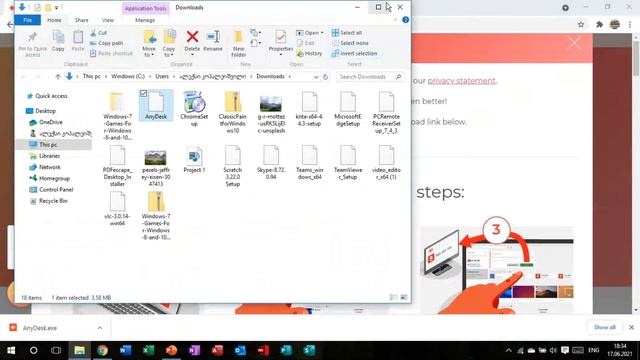640x360 pixels.
Task: Refresh the Downloads folder view
Action: coord(325,77)
